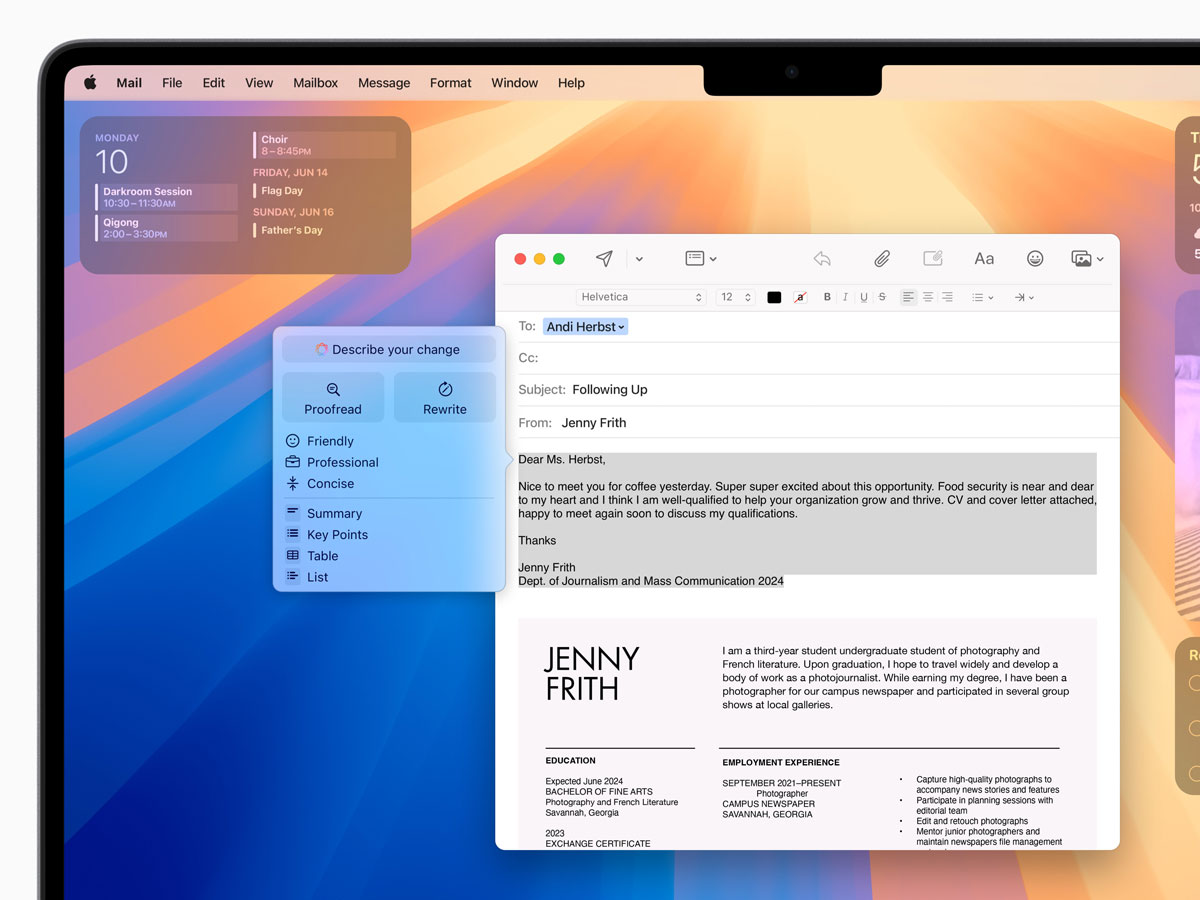Open the Helvetica font family dropdown

[x=642, y=297]
